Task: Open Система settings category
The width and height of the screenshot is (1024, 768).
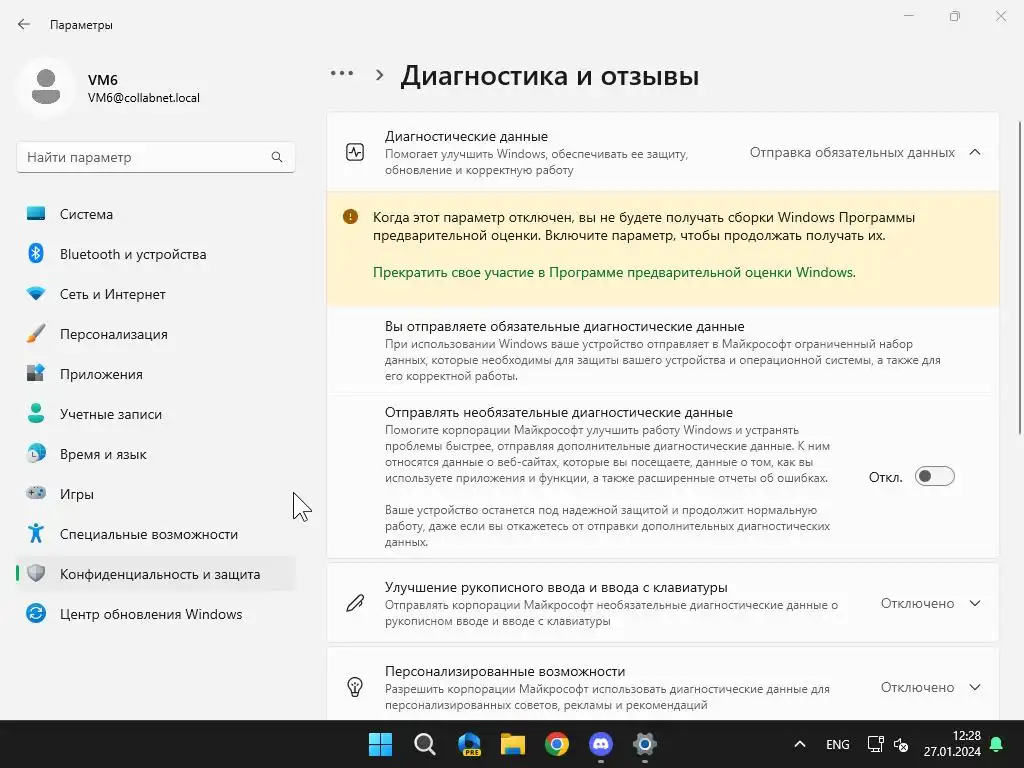Action: tap(155, 214)
